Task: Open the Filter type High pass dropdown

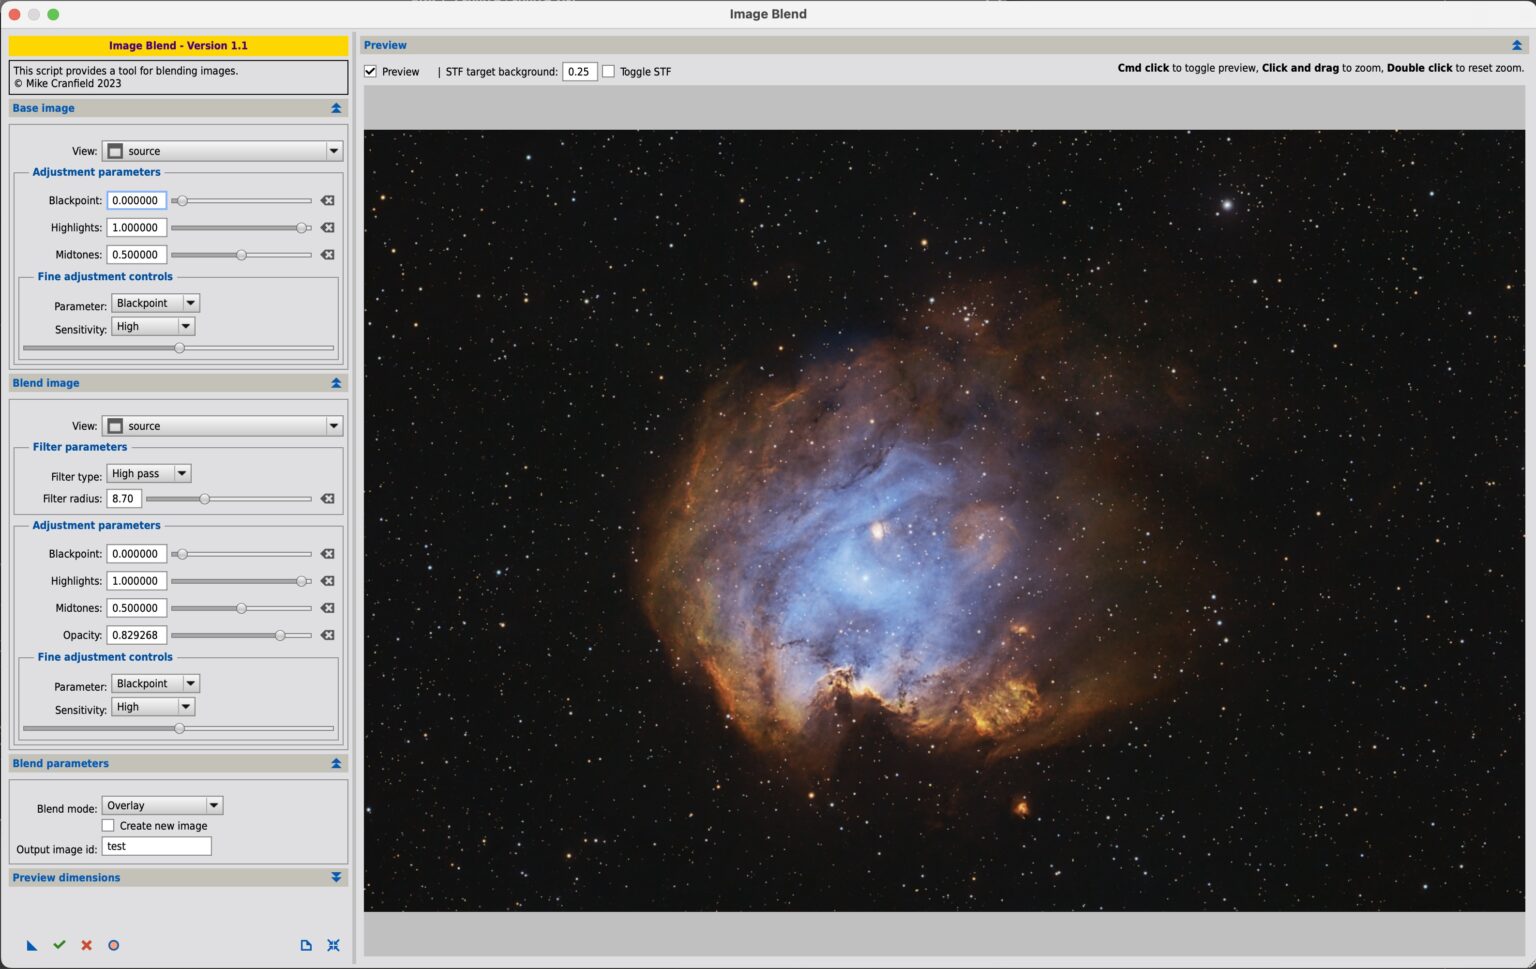Action: [149, 474]
